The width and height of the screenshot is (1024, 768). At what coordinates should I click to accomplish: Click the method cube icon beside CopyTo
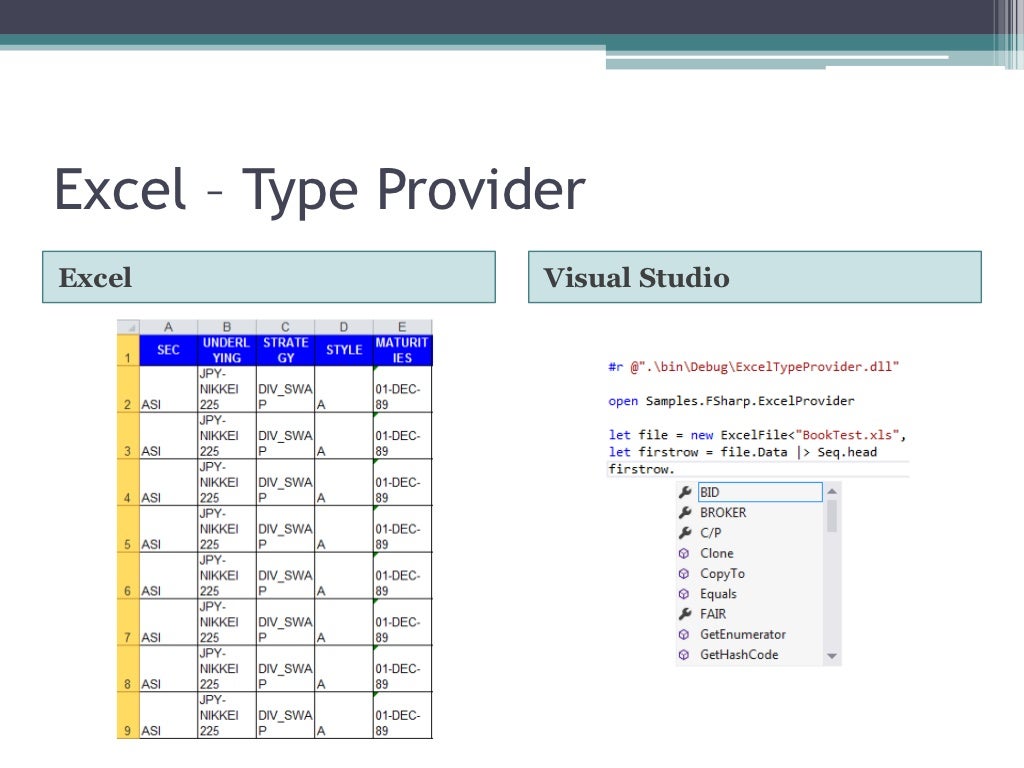click(684, 573)
